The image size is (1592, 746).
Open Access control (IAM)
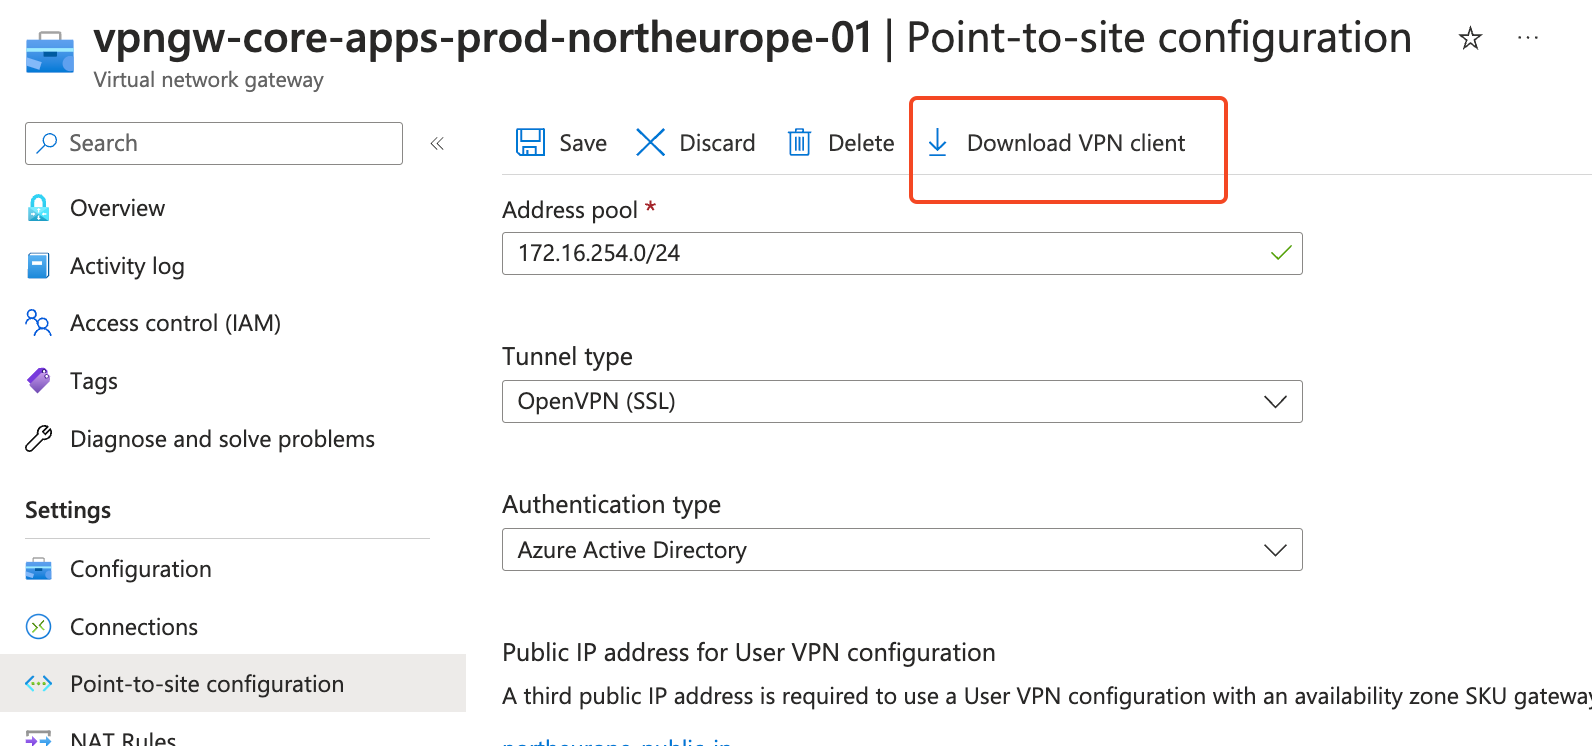pyautogui.click(x=175, y=323)
